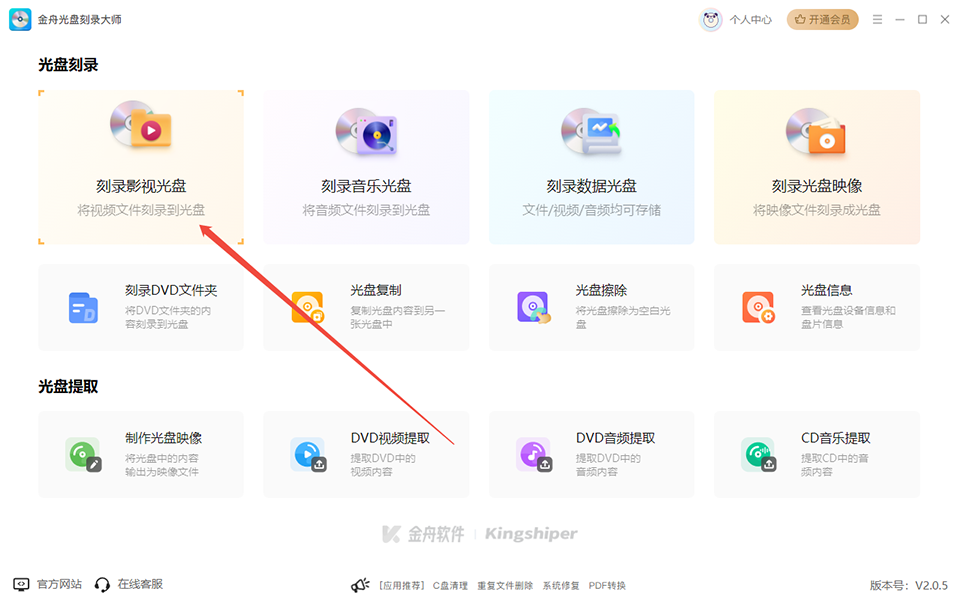The image size is (960, 600).
Task: Open the 刻录数据光盘 feature
Action: [x=591, y=166]
